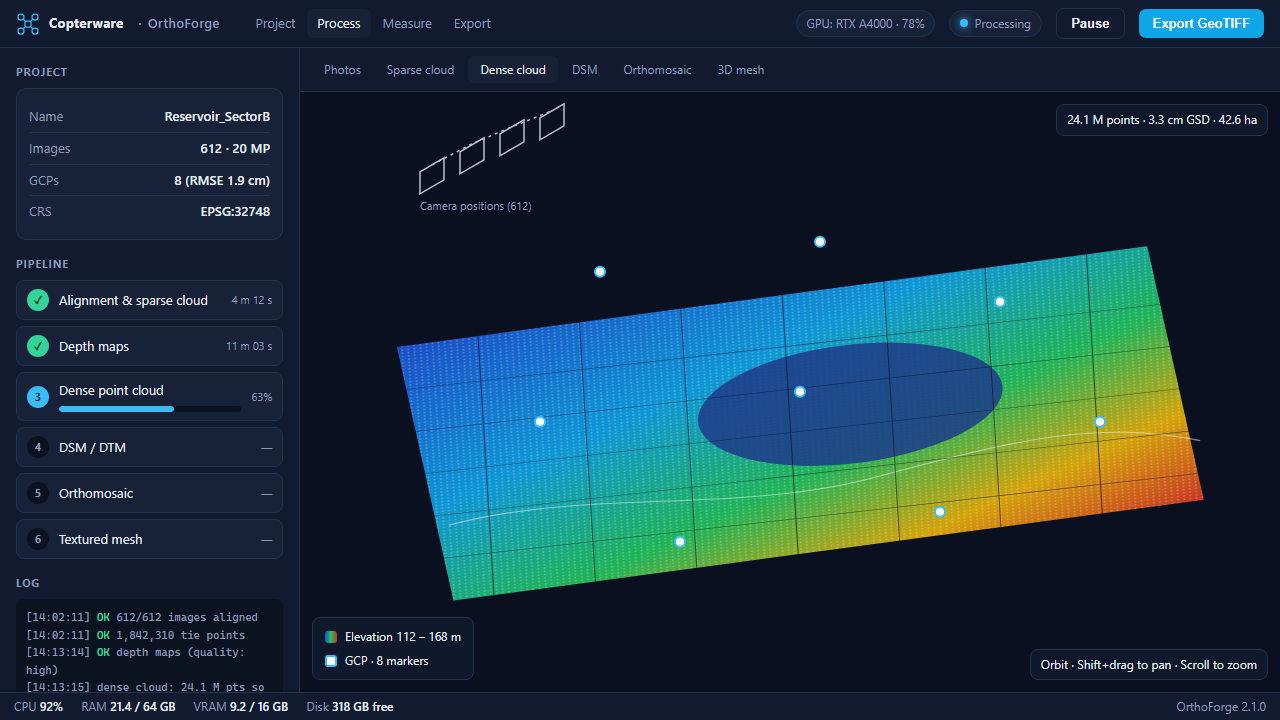The height and width of the screenshot is (720, 1280).
Task: Click Export GeoTIFF button
Action: (x=1199, y=24)
